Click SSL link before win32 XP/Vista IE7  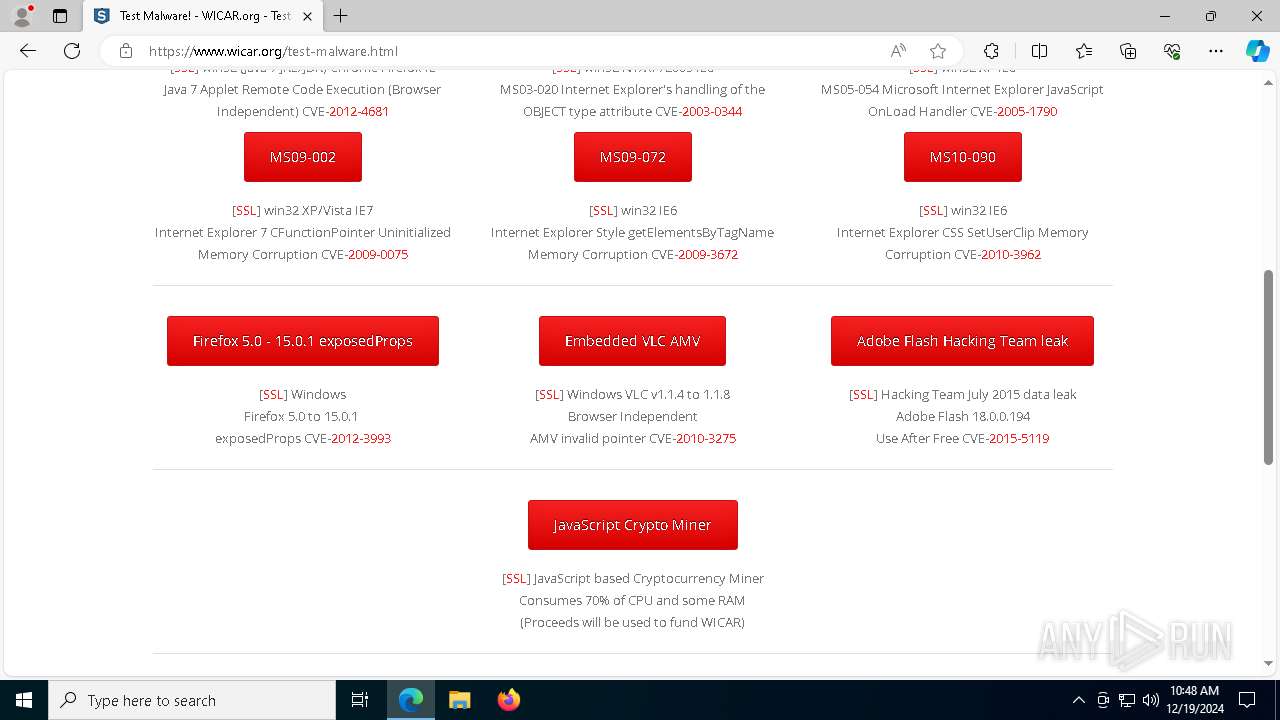246,210
